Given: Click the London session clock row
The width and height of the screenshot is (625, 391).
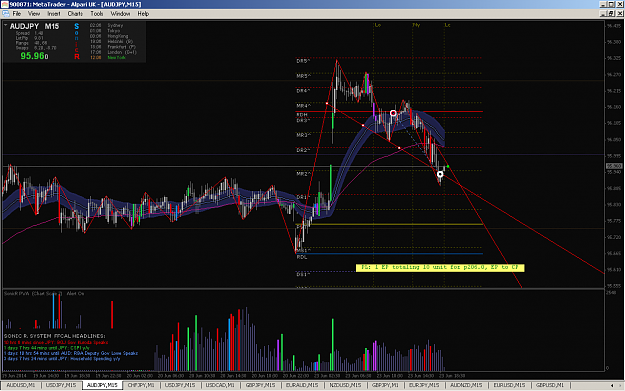Looking at the screenshot, I should click(x=113, y=52).
